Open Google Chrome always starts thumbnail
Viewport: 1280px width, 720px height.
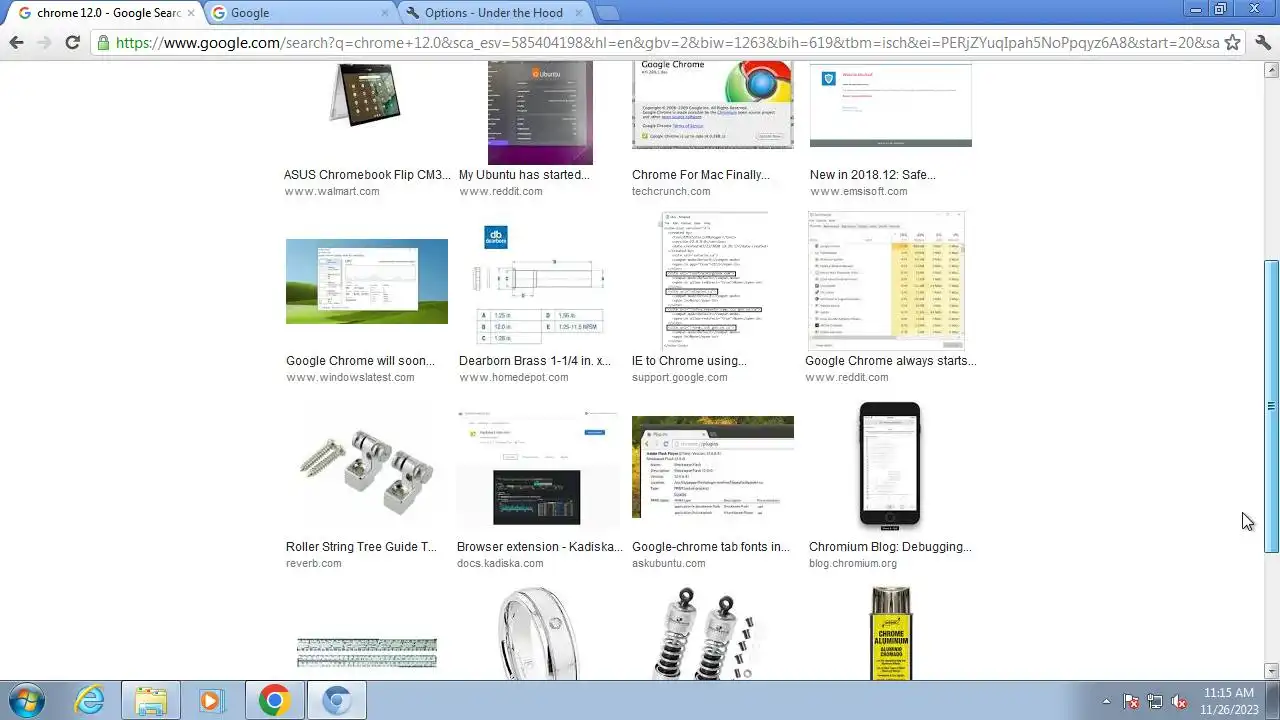point(887,281)
